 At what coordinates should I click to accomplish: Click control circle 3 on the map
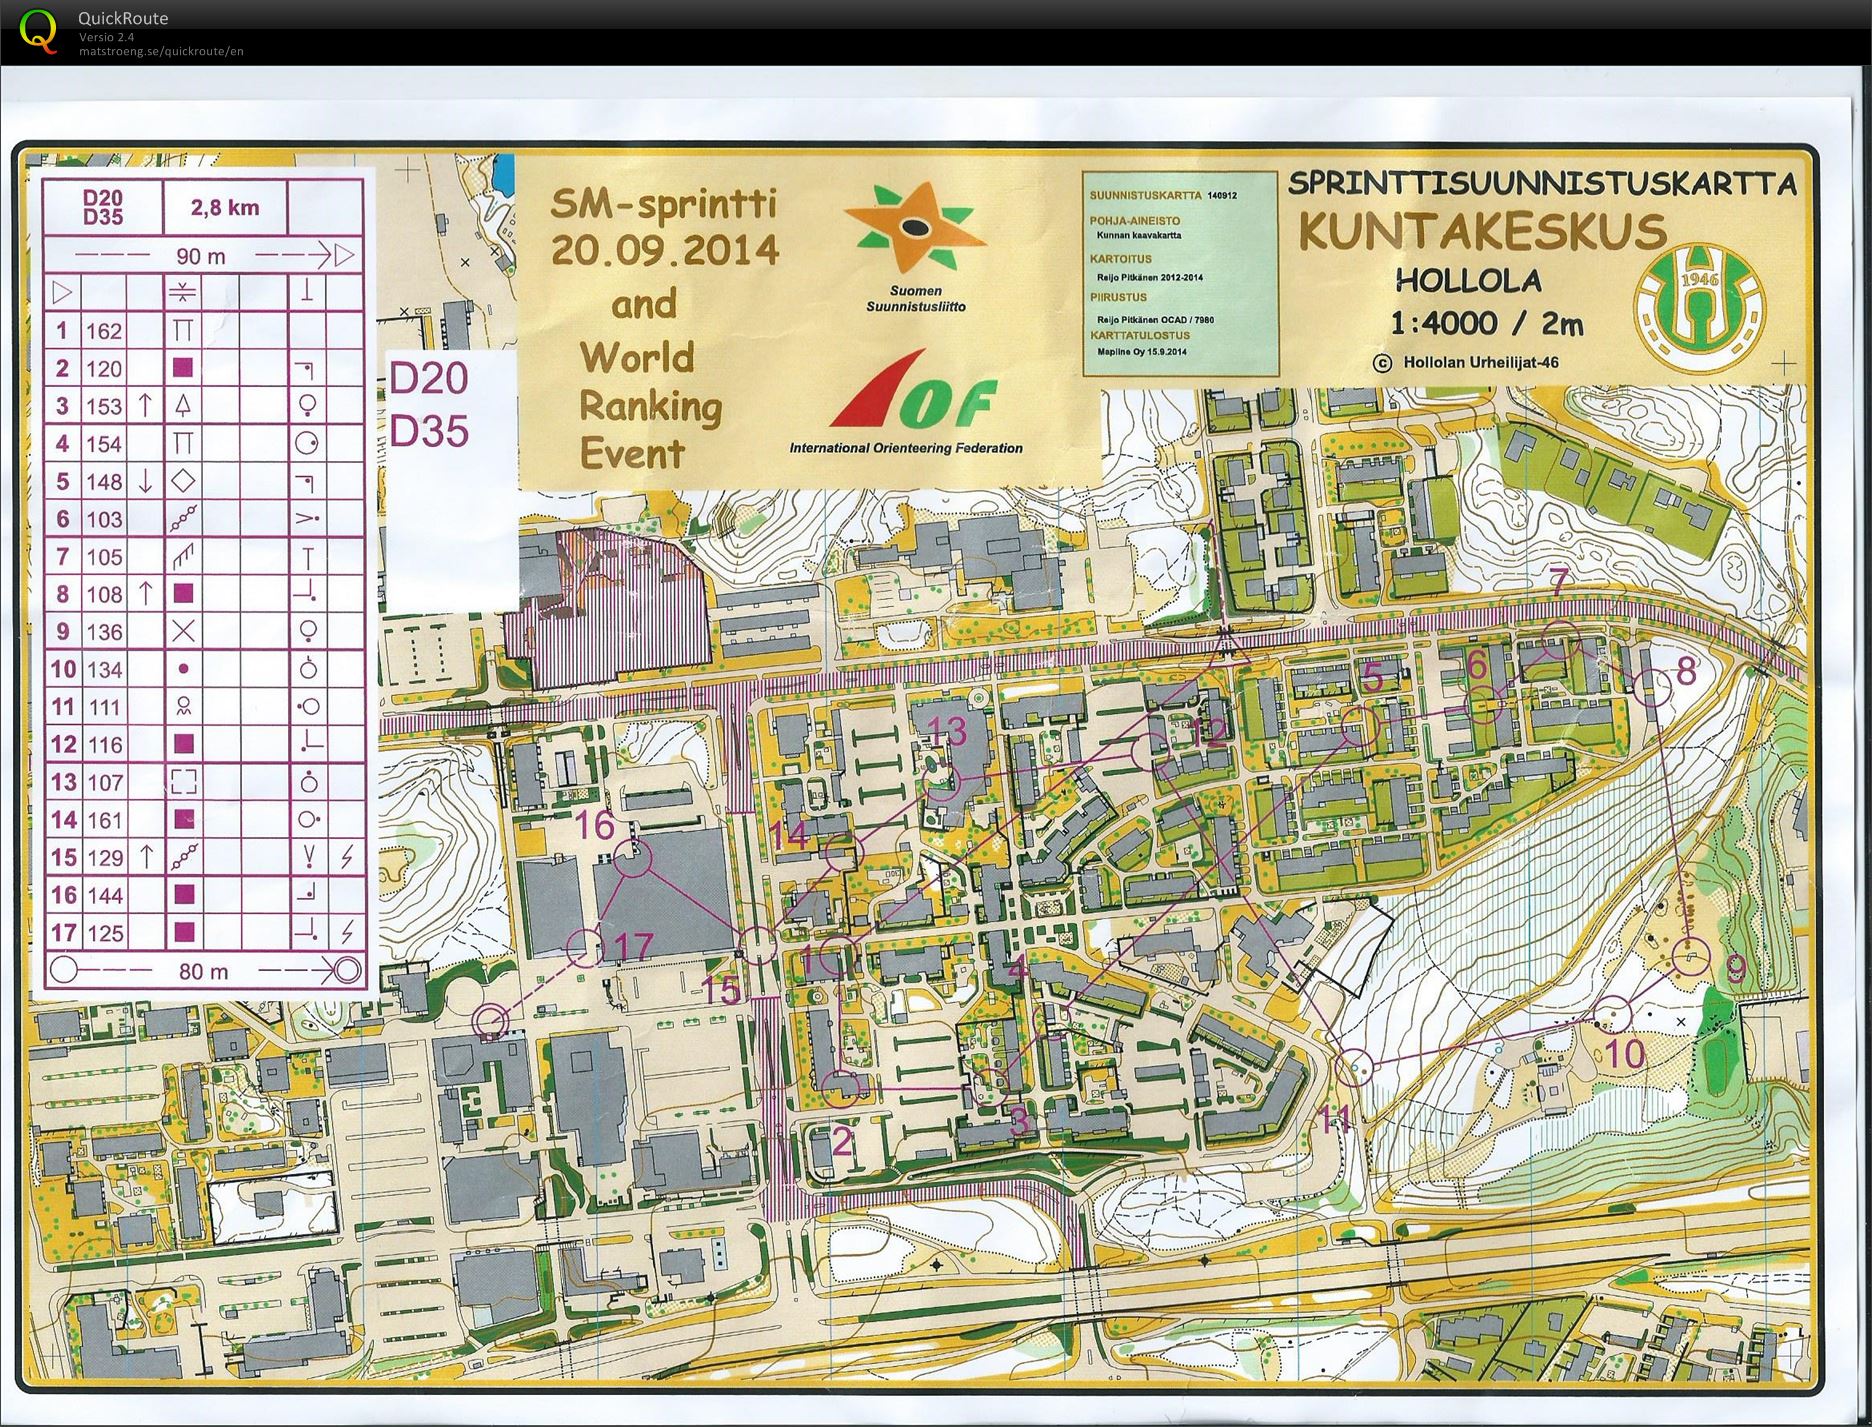[991, 1086]
